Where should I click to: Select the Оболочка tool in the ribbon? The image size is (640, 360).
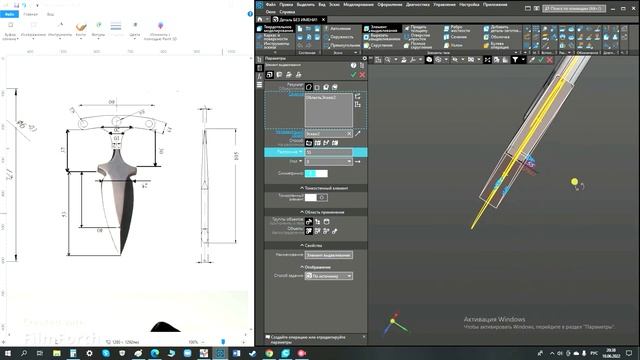[496, 37]
